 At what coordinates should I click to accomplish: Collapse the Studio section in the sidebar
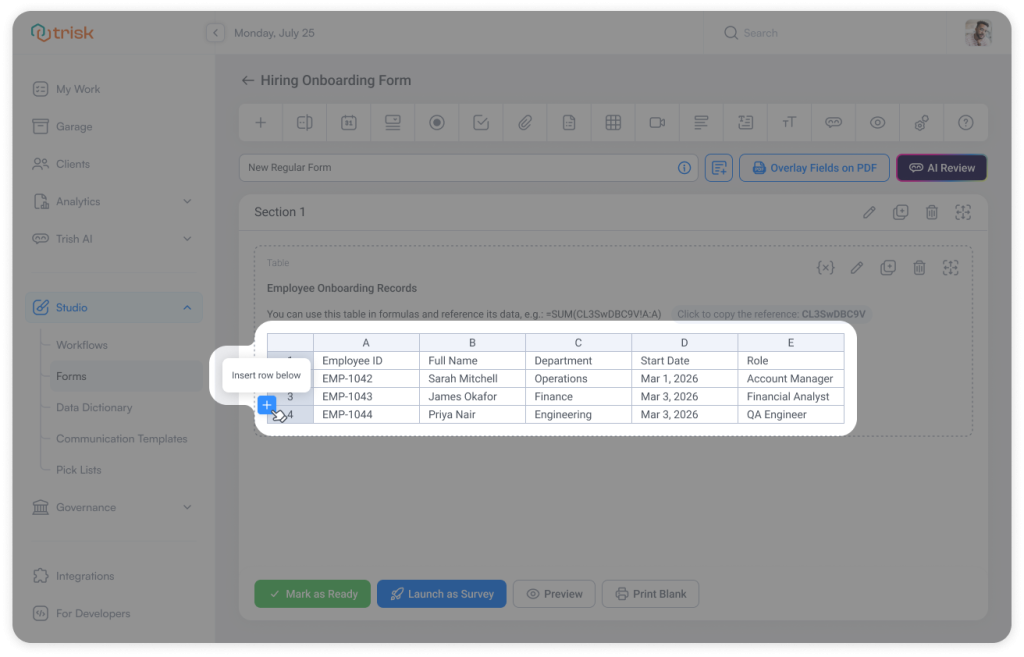113,307
